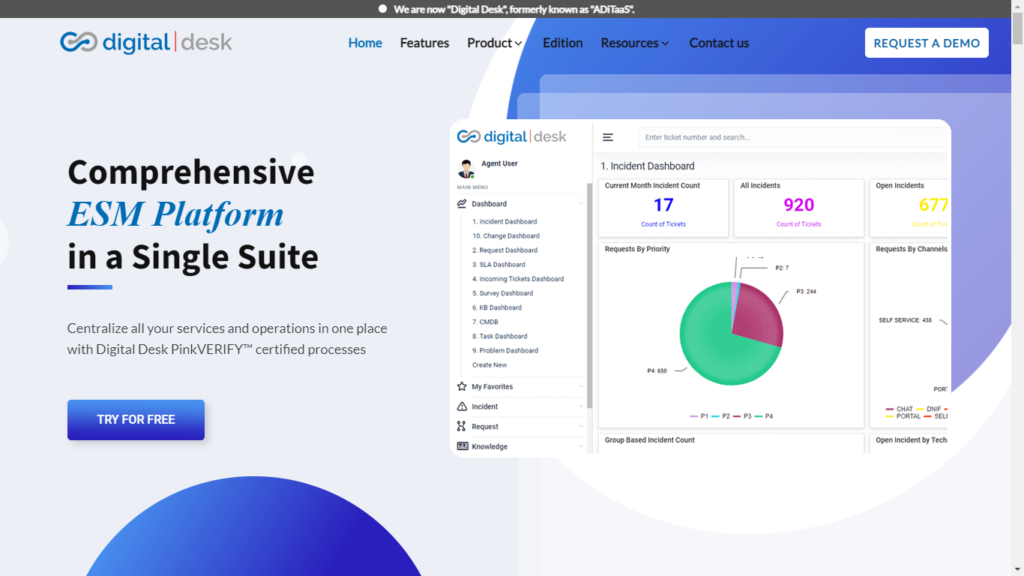The width and height of the screenshot is (1024, 576).
Task: Go to the Features menu item
Action: click(424, 43)
